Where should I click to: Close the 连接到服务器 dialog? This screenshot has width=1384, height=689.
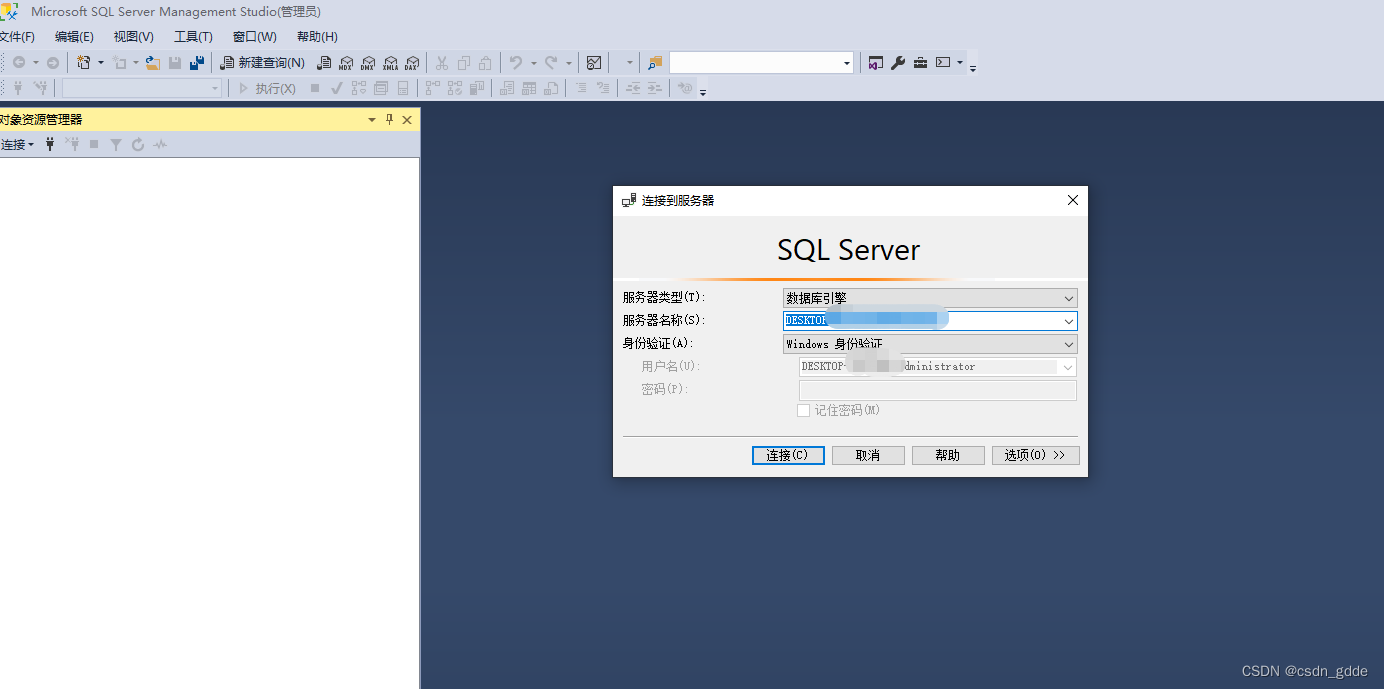pos(1073,200)
